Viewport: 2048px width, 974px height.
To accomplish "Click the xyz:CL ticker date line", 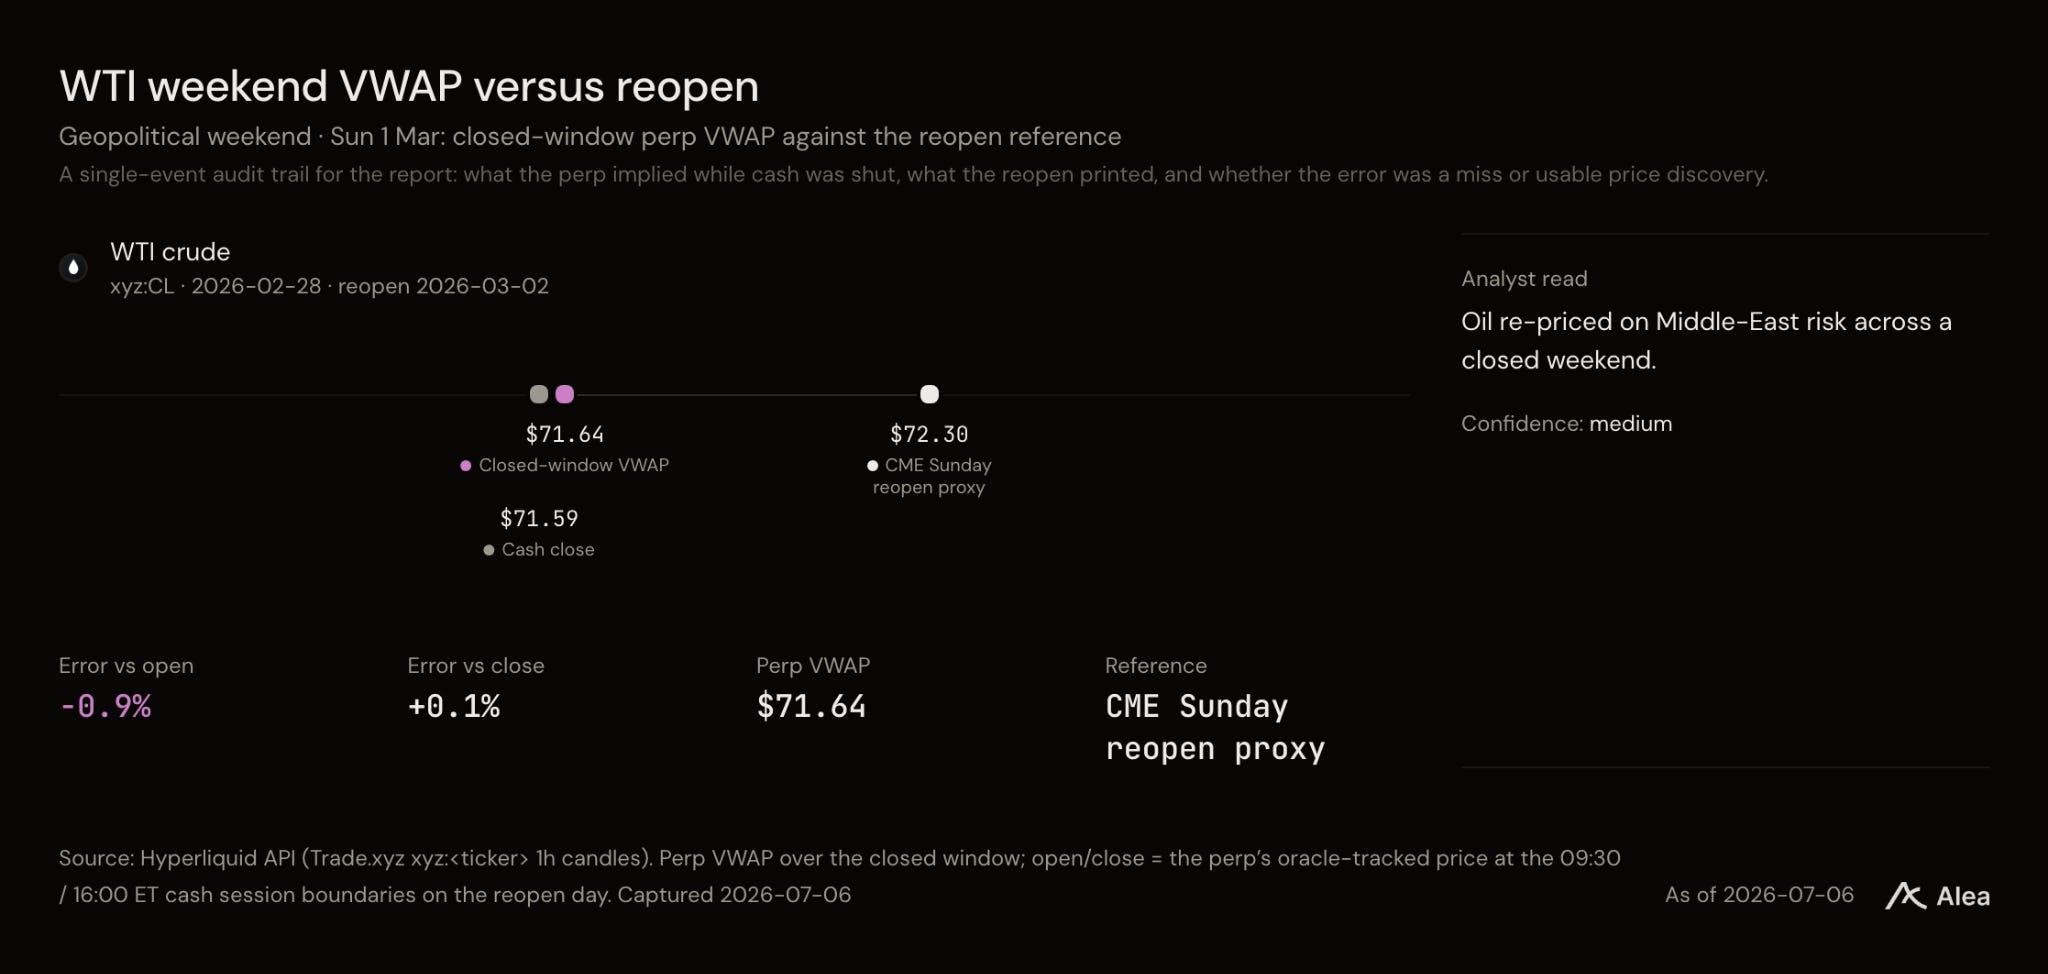I will [x=329, y=286].
